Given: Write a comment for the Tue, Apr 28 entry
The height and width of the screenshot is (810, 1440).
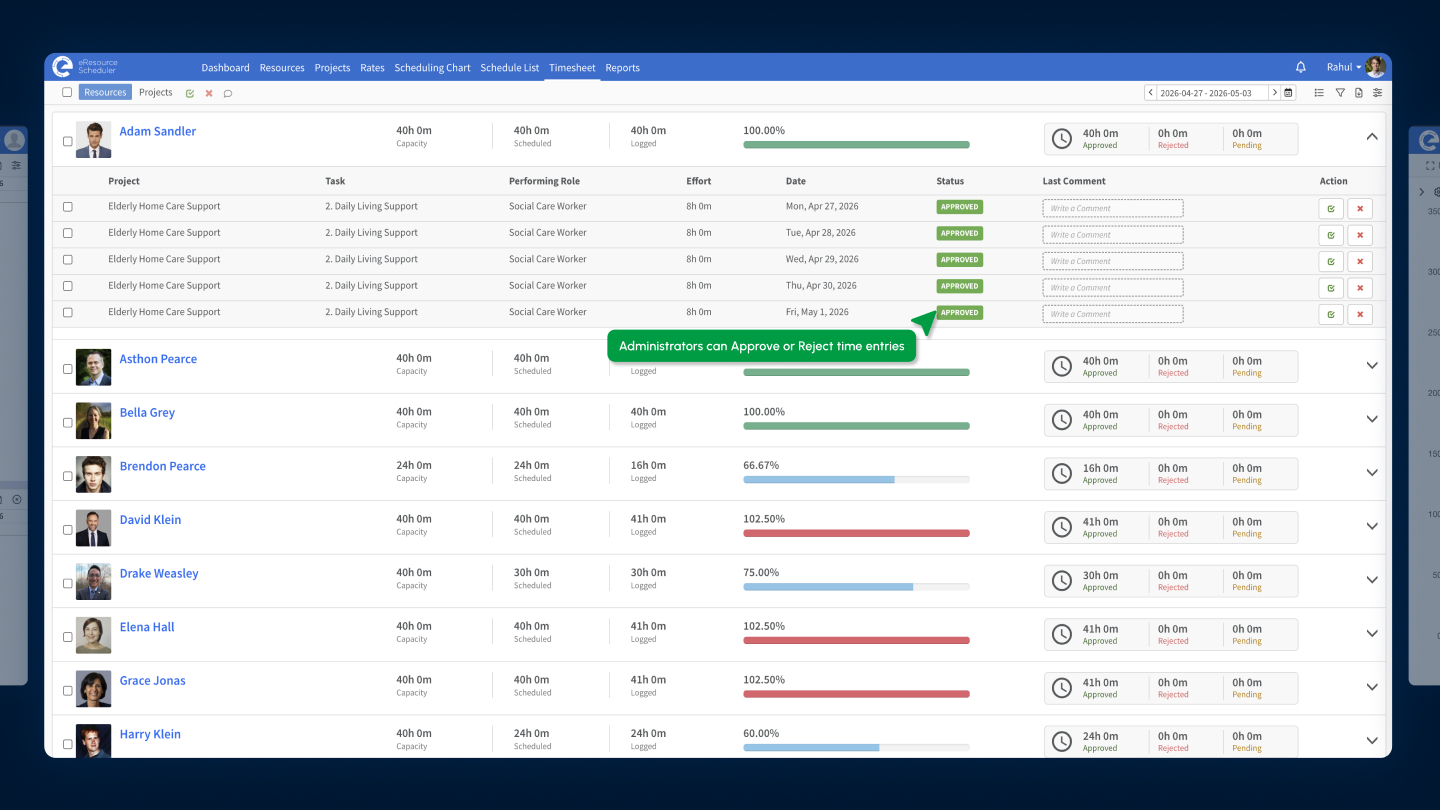Looking at the screenshot, I should click(x=1112, y=235).
